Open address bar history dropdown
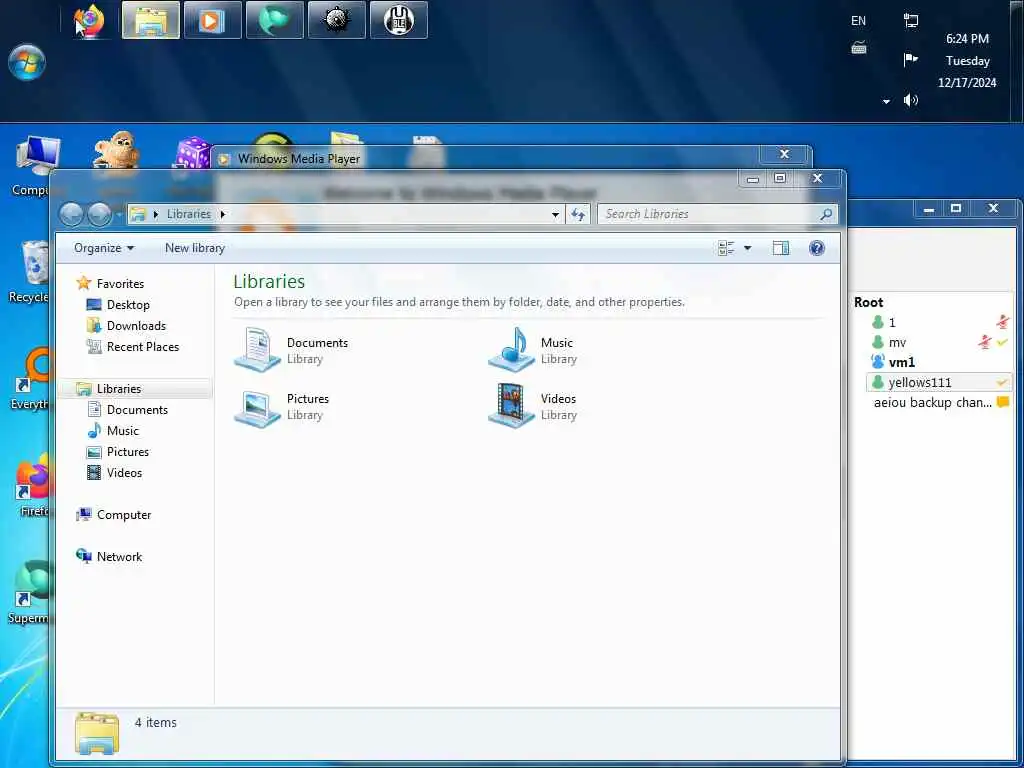Screen dimensions: 1024x768 click(555, 214)
